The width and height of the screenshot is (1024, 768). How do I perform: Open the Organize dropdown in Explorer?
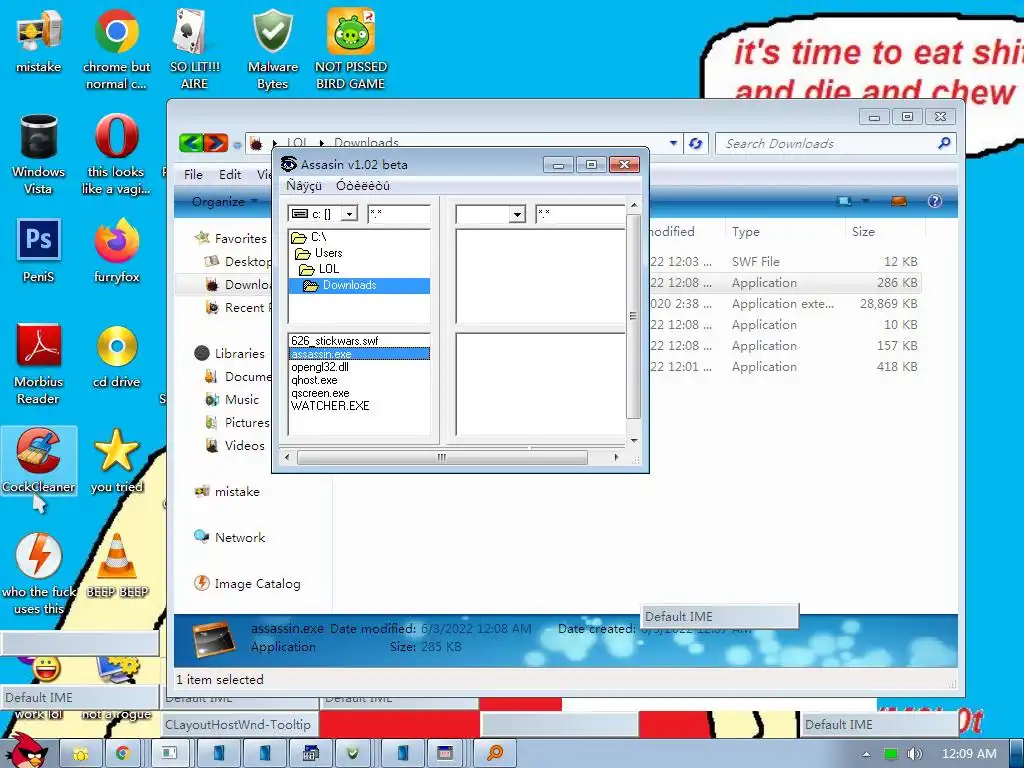pyautogui.click(x=224, y=201)
